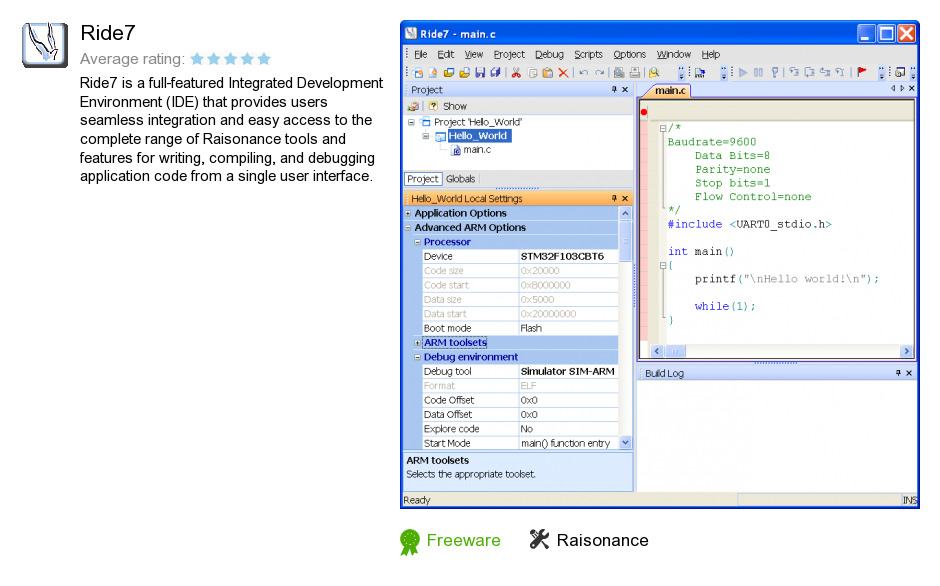Image resolution: width=940 pixels, height=586 pixels.
Task: Click the Print Preview icon
Action: (619, 73)
